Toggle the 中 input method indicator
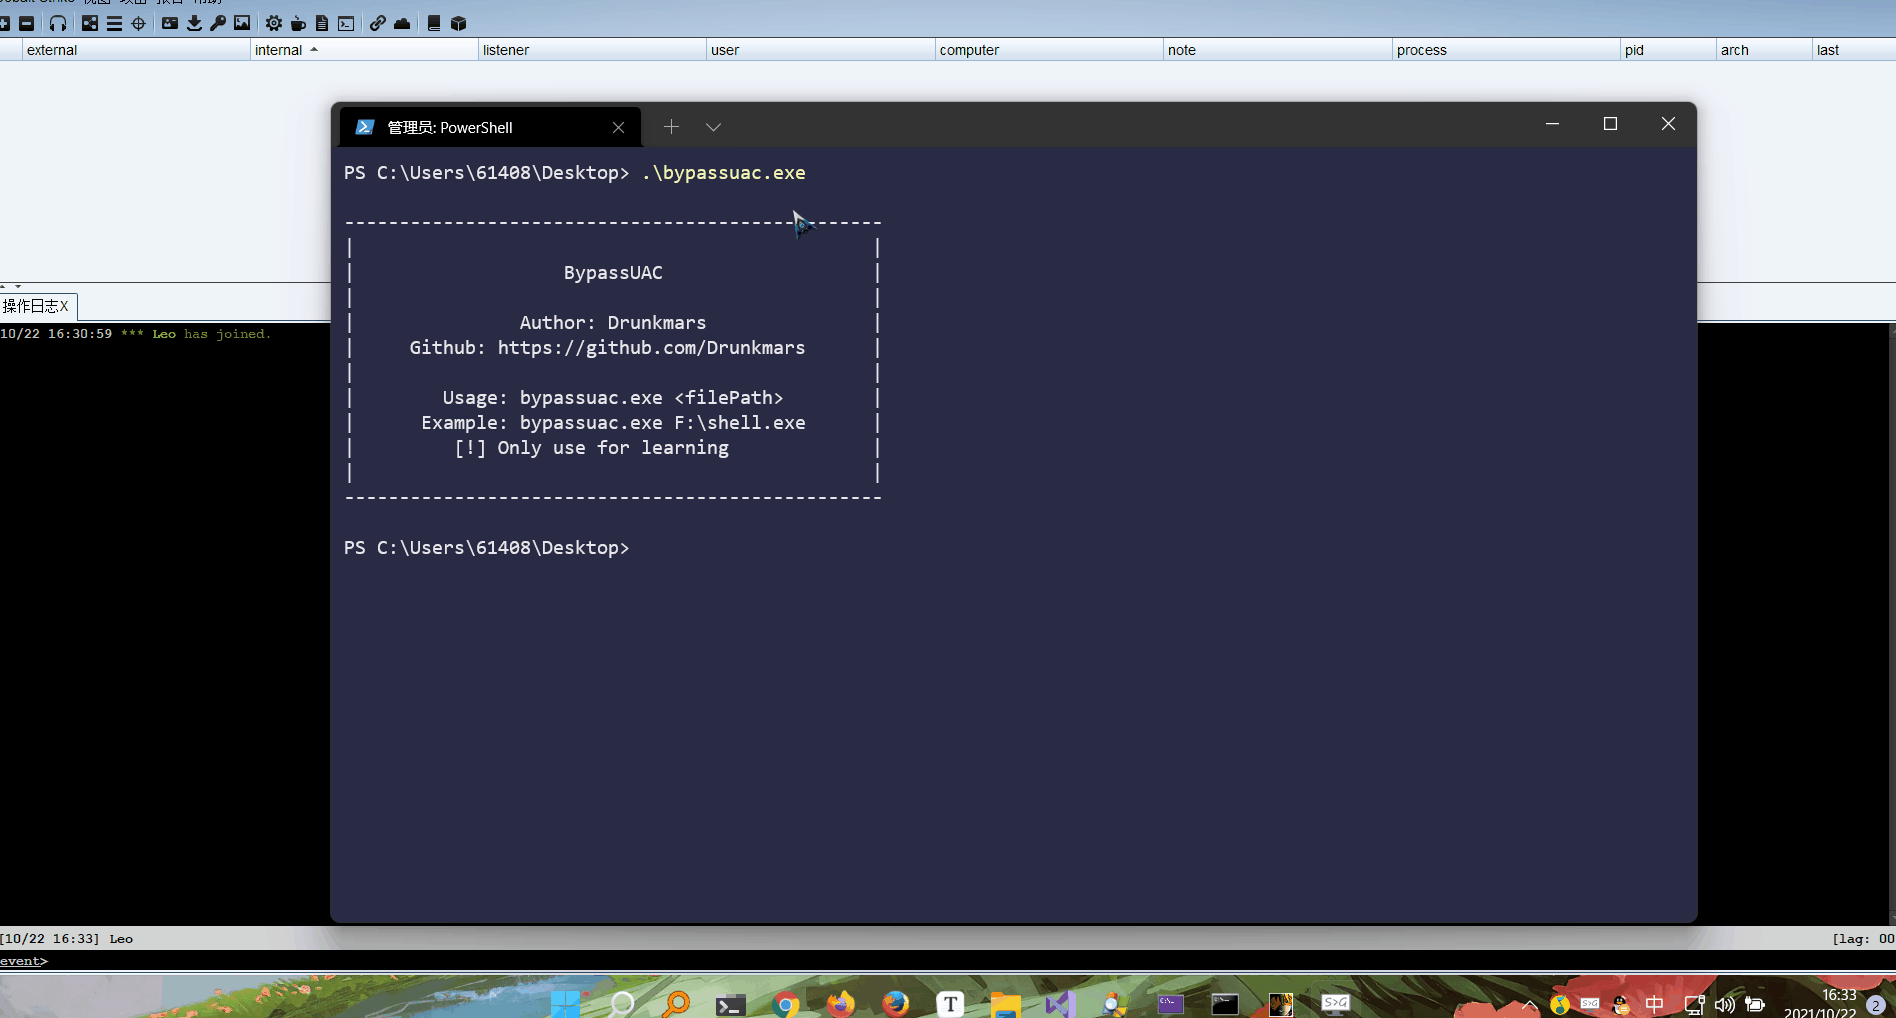1896x1018 pixels. pyautogui.click(x=1655, y=1005)
